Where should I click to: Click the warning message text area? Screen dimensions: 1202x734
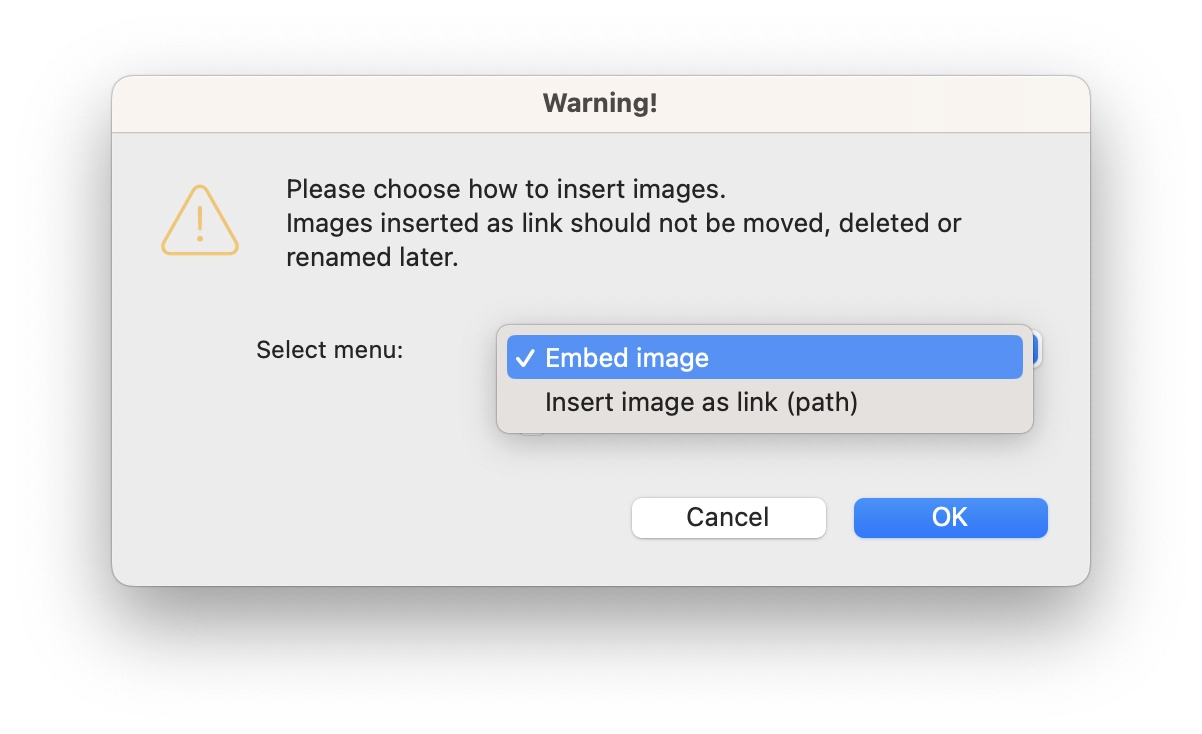click(x=623, y=222)
